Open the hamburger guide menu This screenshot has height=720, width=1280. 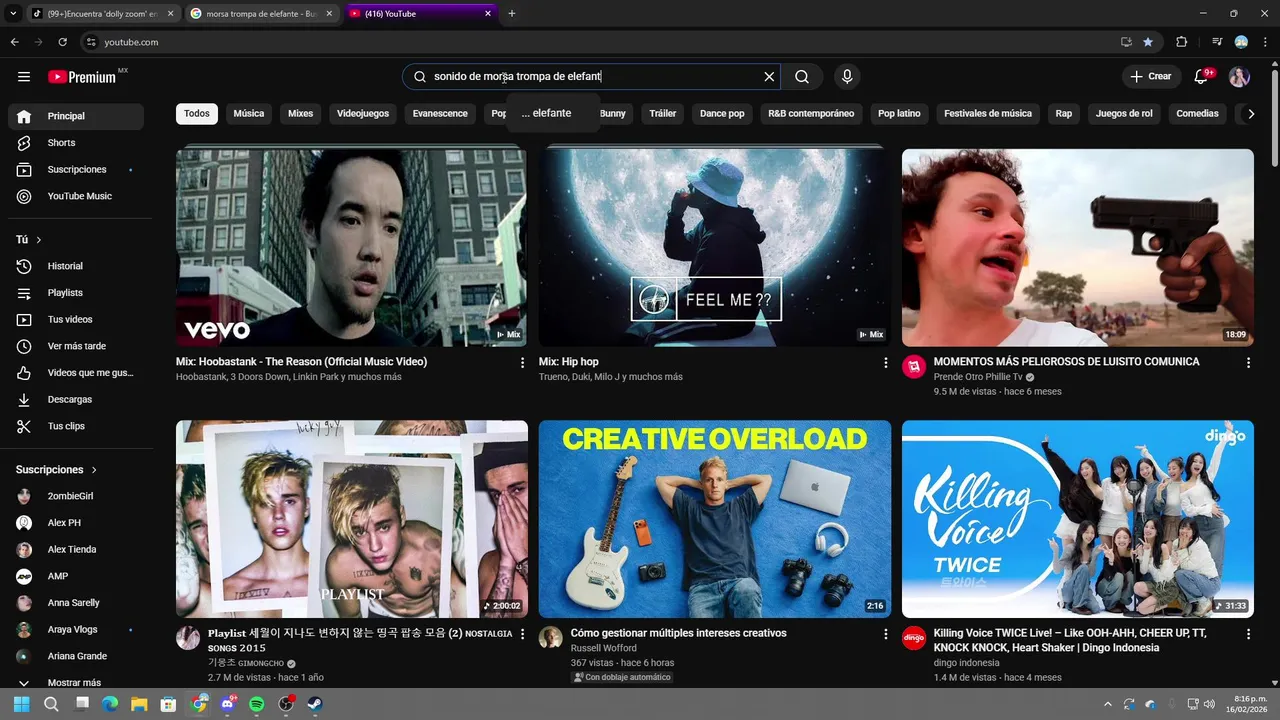coord(24,77)
